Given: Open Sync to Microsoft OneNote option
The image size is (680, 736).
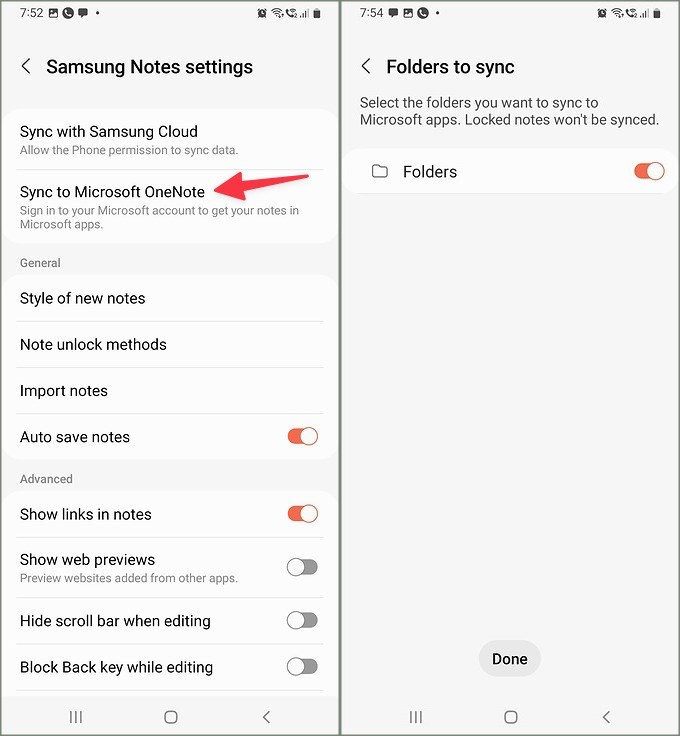Looking at the screenshot, I should [170, 207].
